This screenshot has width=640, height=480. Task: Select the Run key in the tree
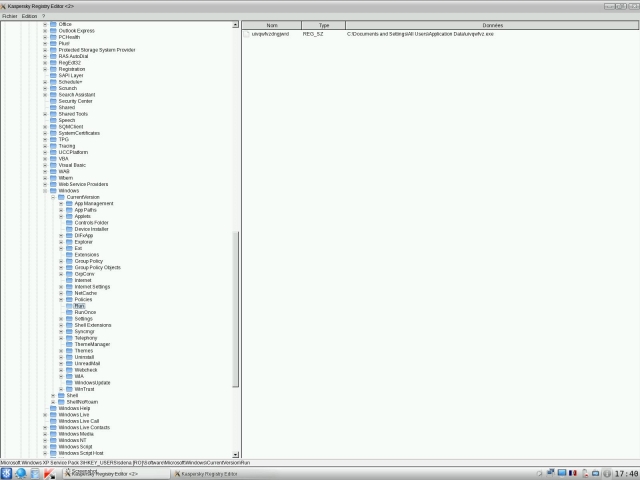80,306
